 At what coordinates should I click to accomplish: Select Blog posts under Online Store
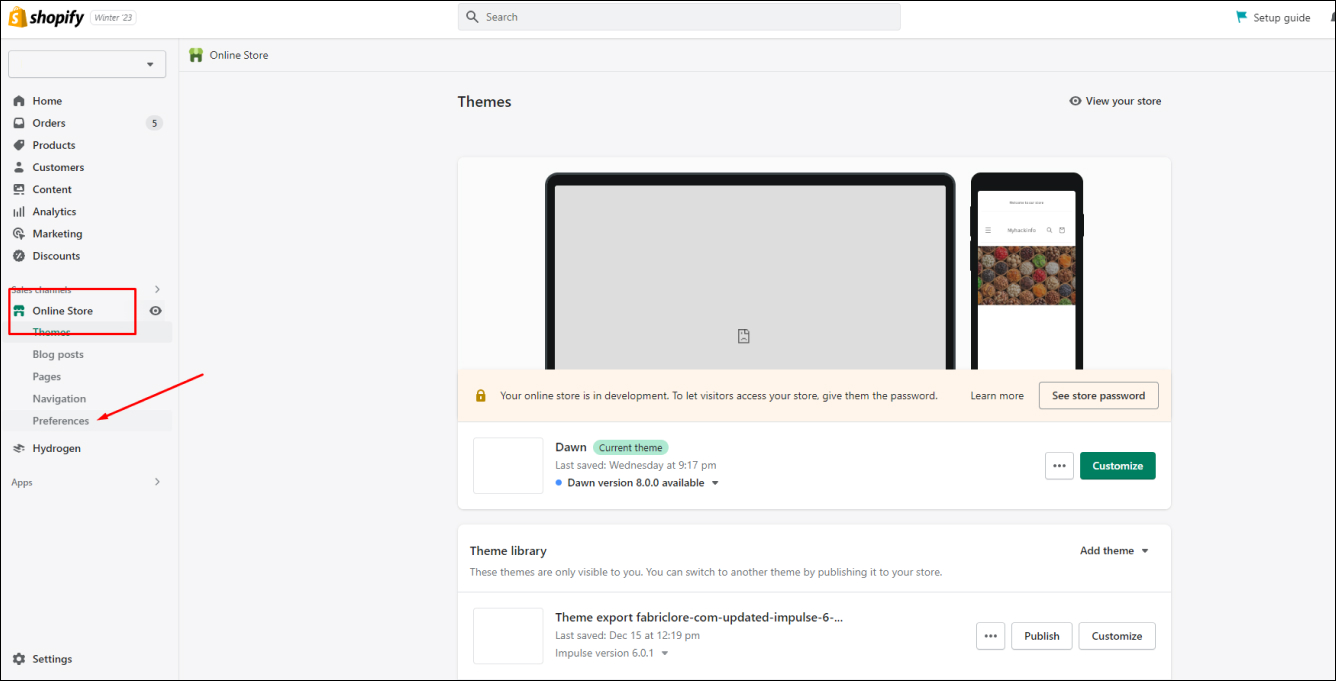[x=58, y=355]
